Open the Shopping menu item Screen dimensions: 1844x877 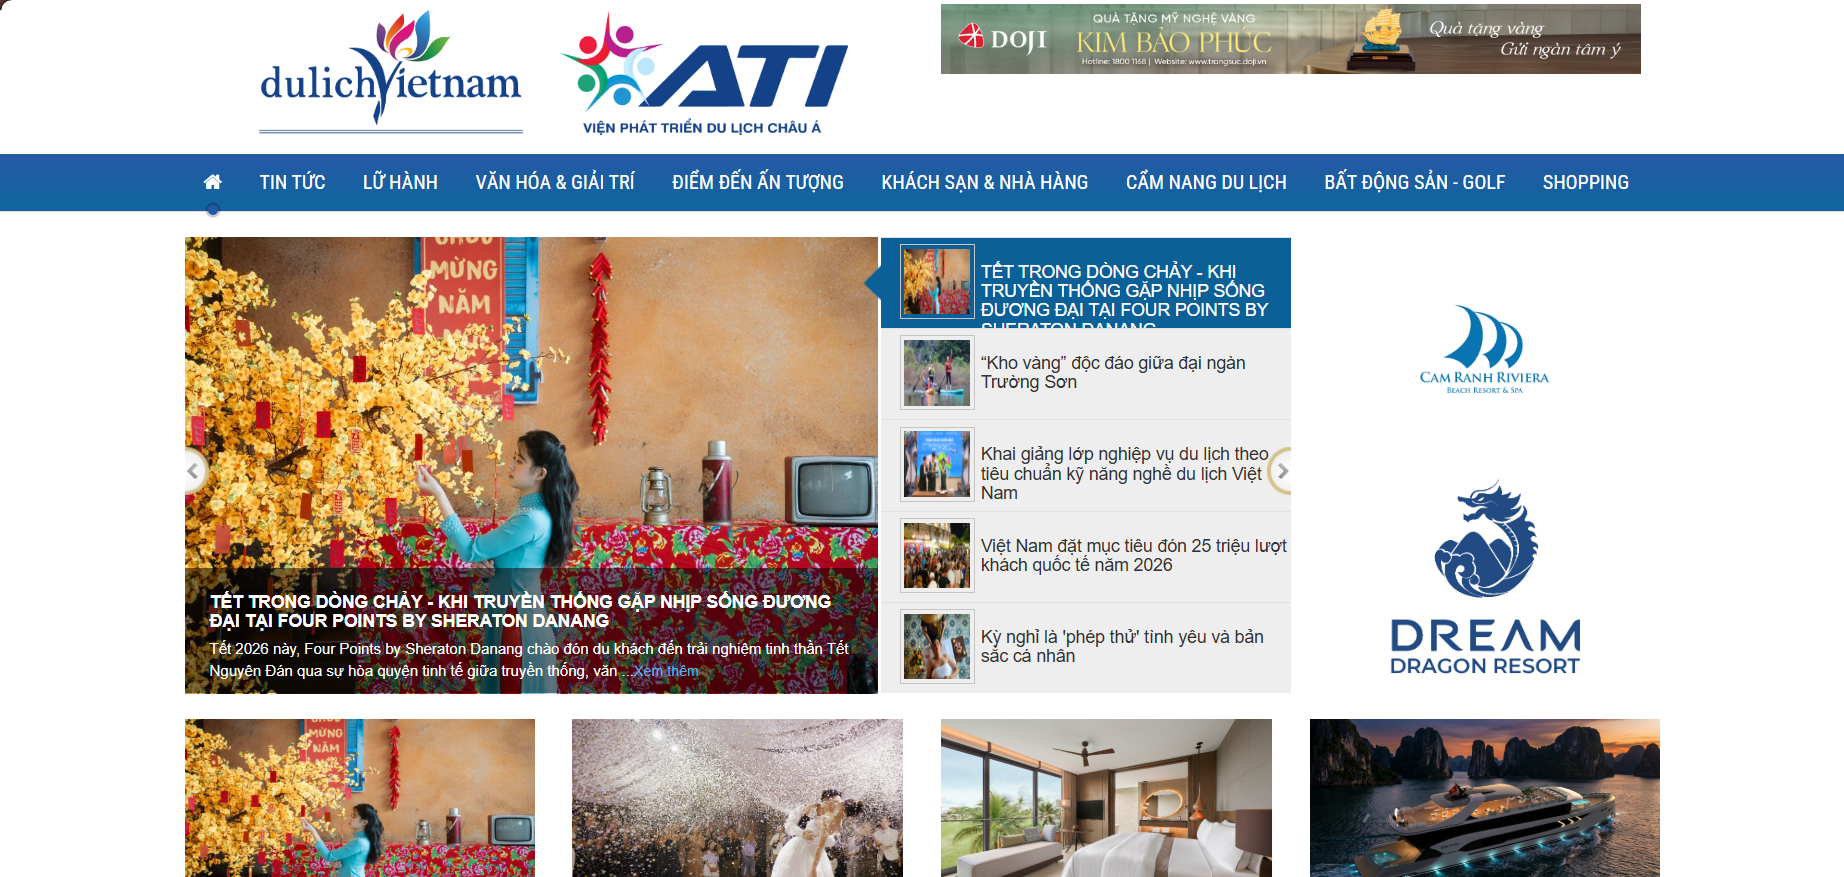point(1585,182)
